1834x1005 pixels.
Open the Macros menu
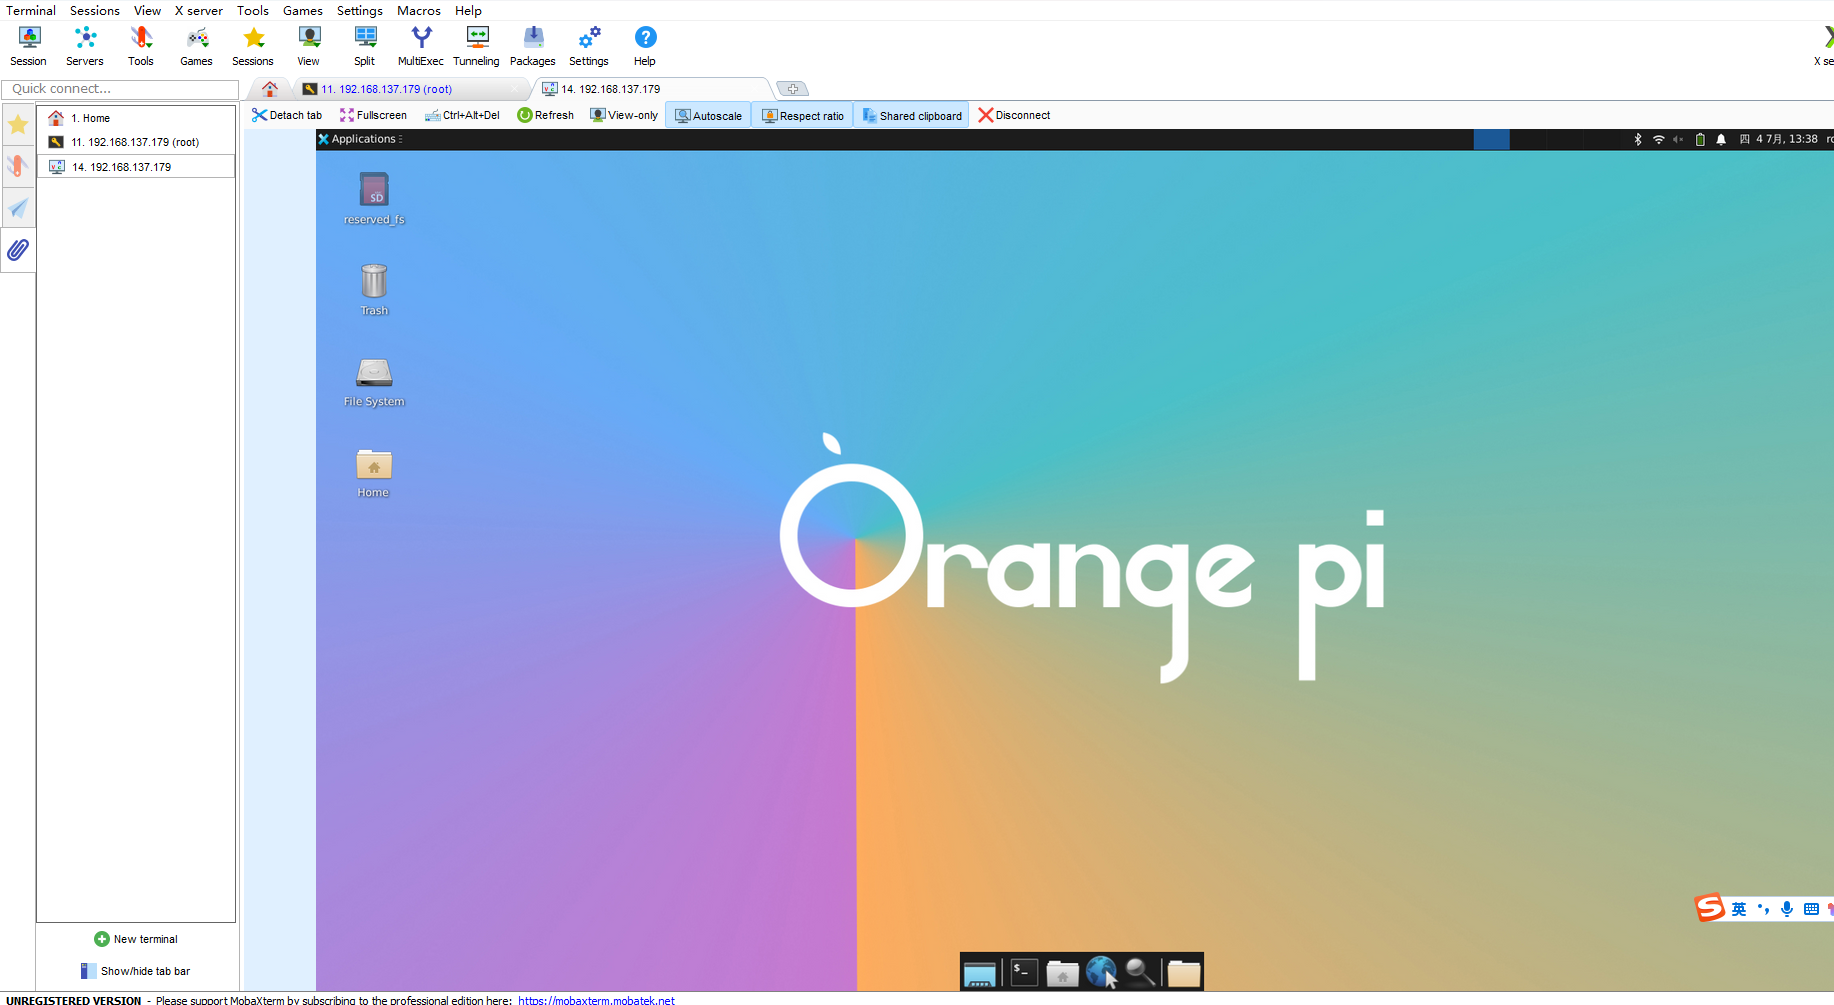tap(419, 10)
